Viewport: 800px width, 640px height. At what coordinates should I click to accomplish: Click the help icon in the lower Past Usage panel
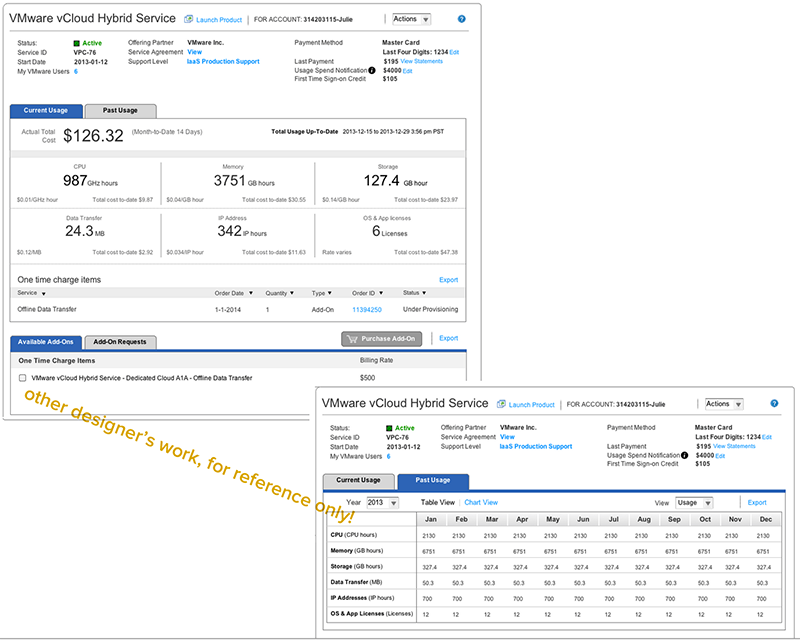coord(774,404)
